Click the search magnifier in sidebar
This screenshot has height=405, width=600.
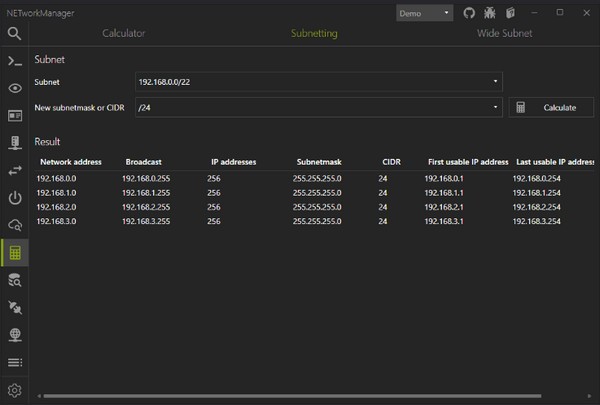coord(15,33)
